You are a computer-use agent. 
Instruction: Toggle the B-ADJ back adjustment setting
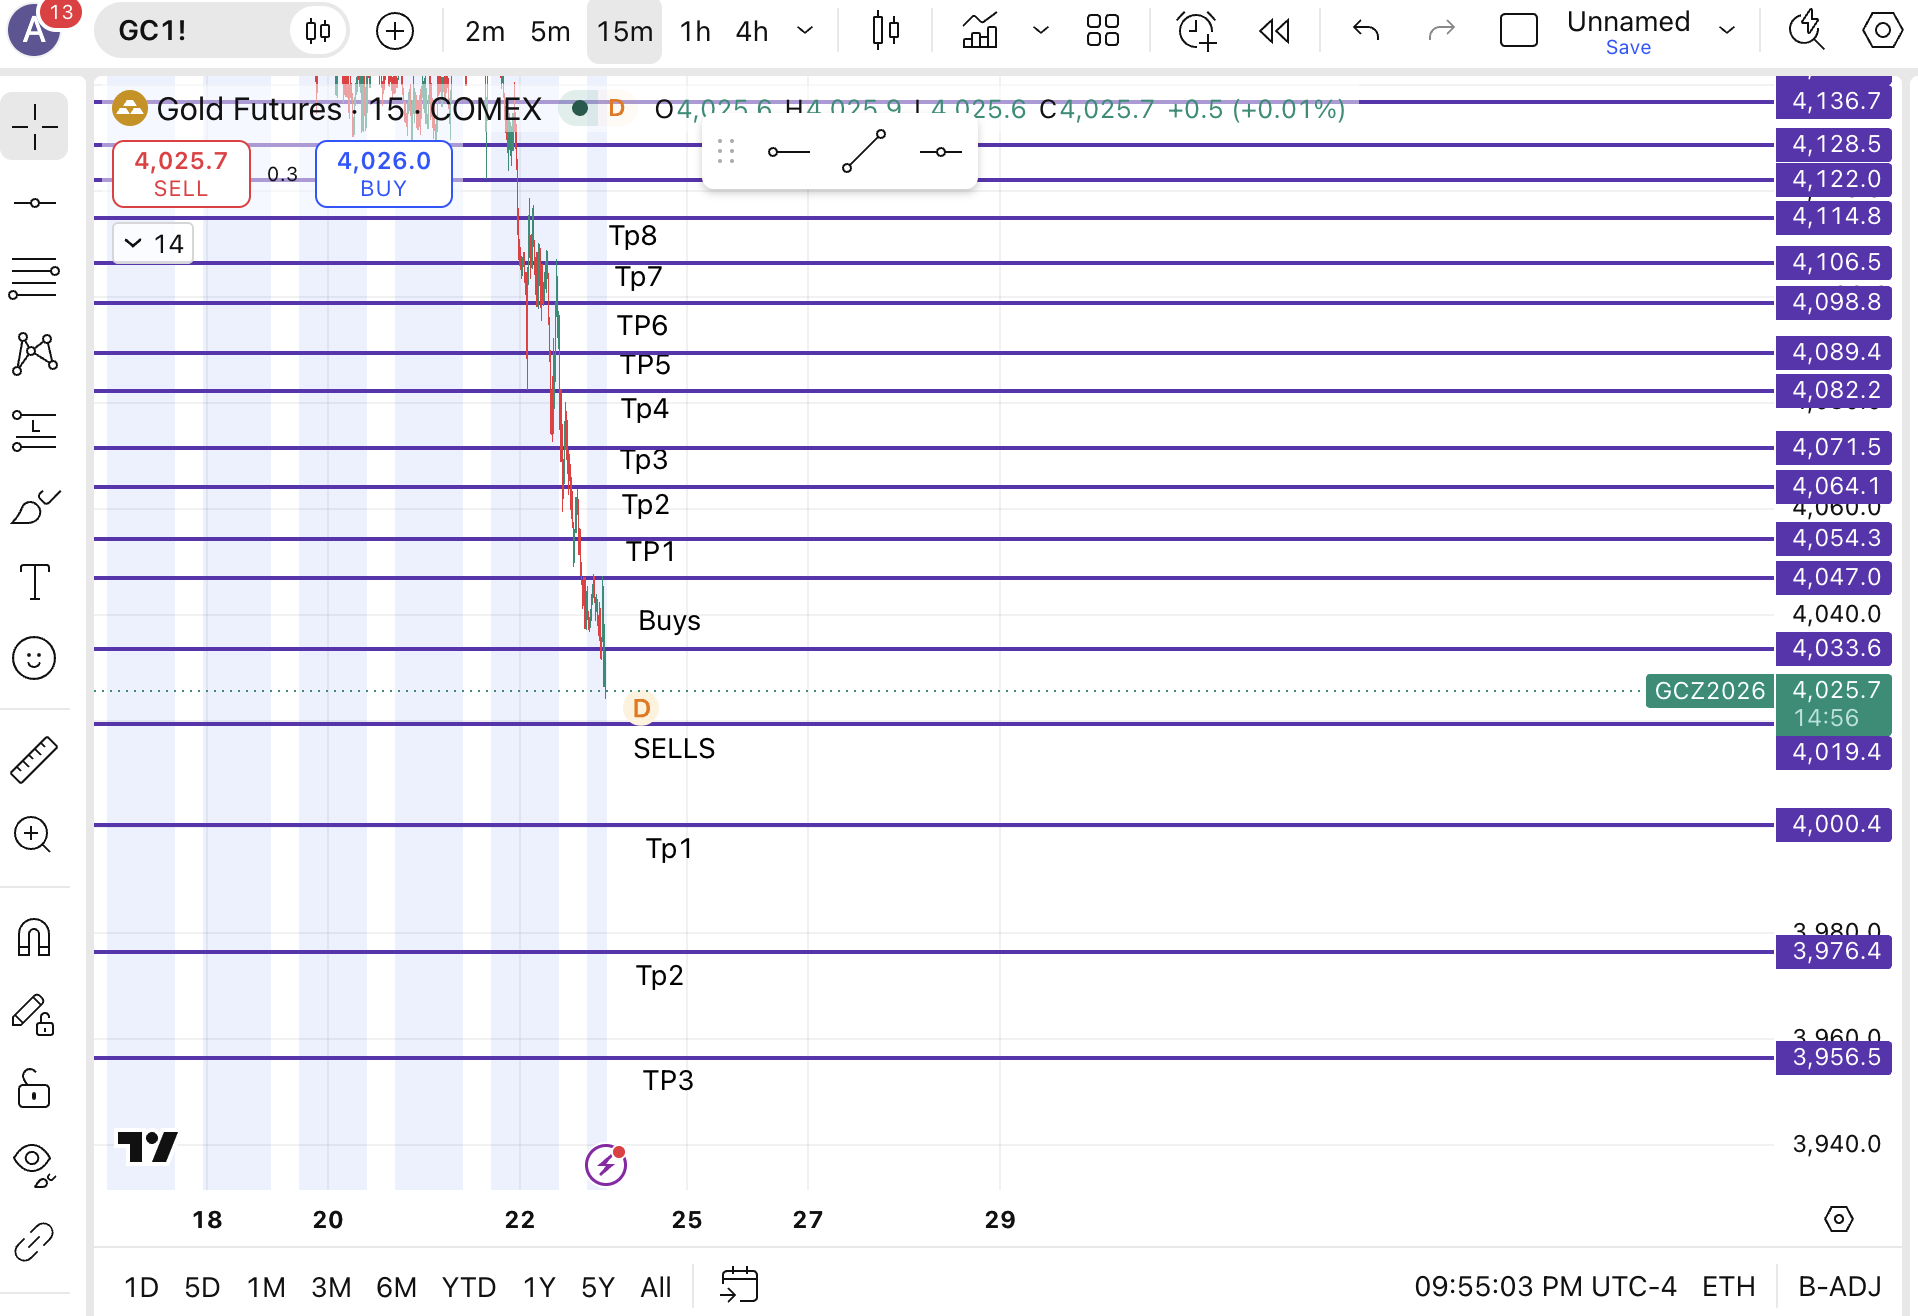(1839, 1286)
